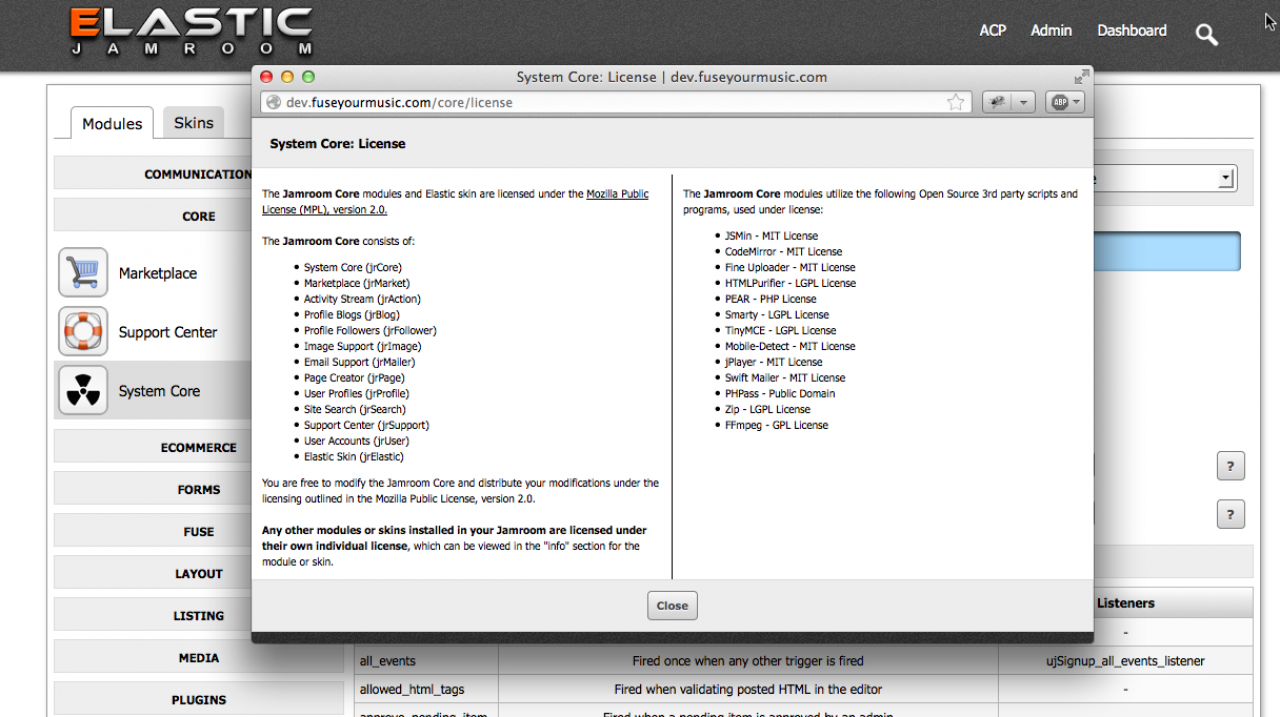Click the Support Center lifebuoy icon
The image size is (1280, 717).
(x=83, y=332)
